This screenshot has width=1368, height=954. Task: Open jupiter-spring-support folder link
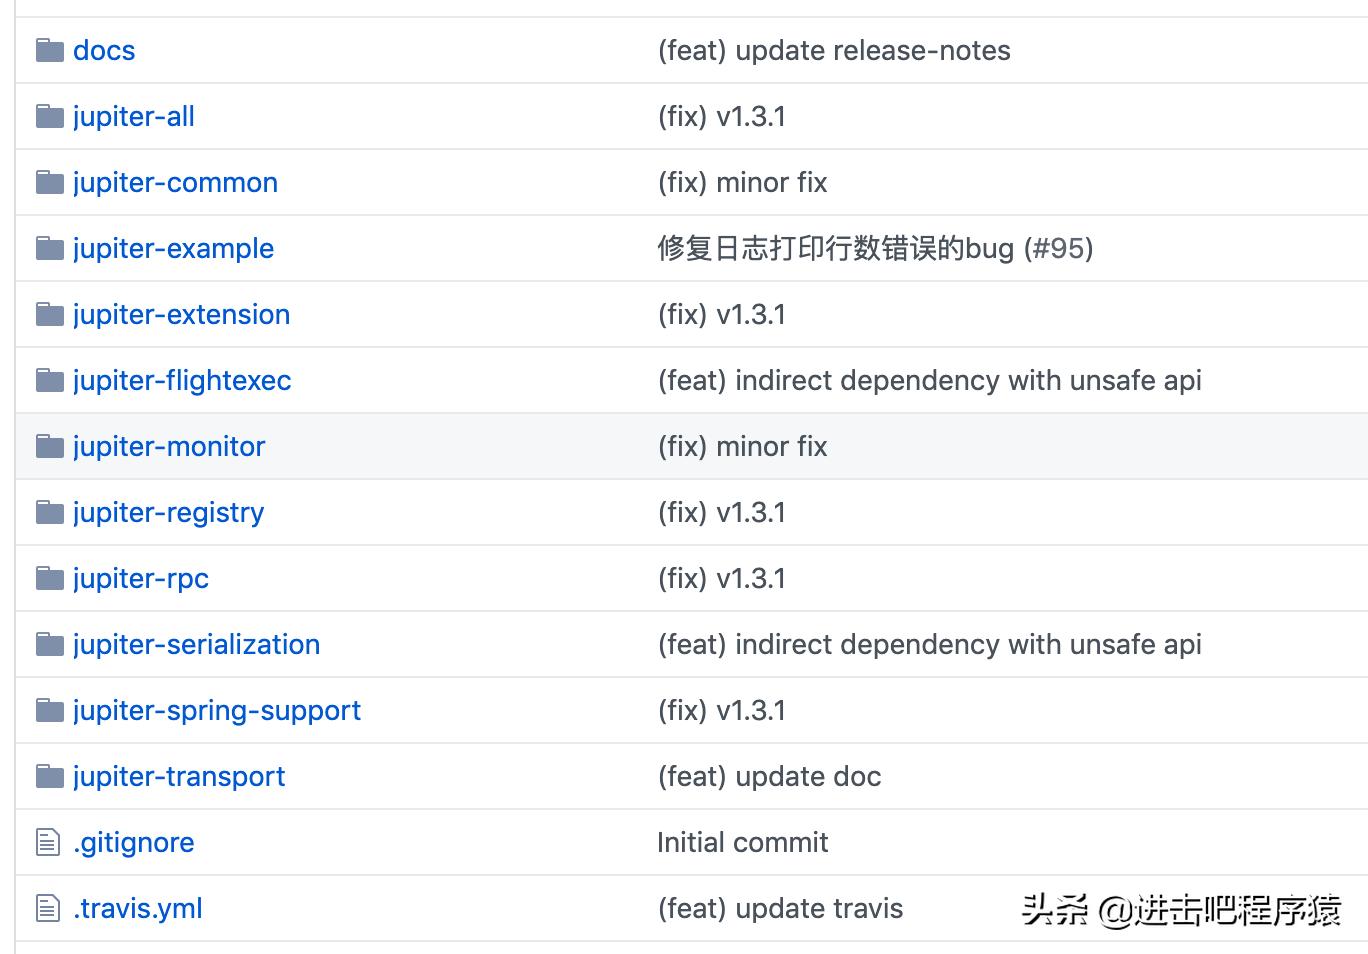[x=216, y=710]
